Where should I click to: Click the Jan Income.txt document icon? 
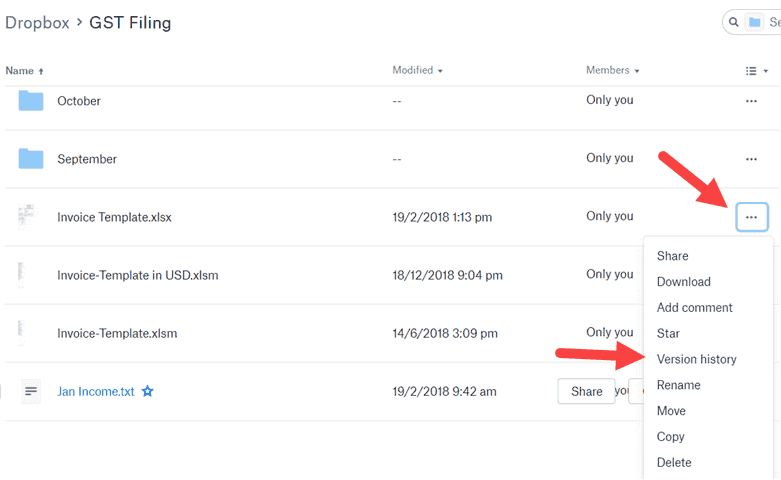click(31, 392)
